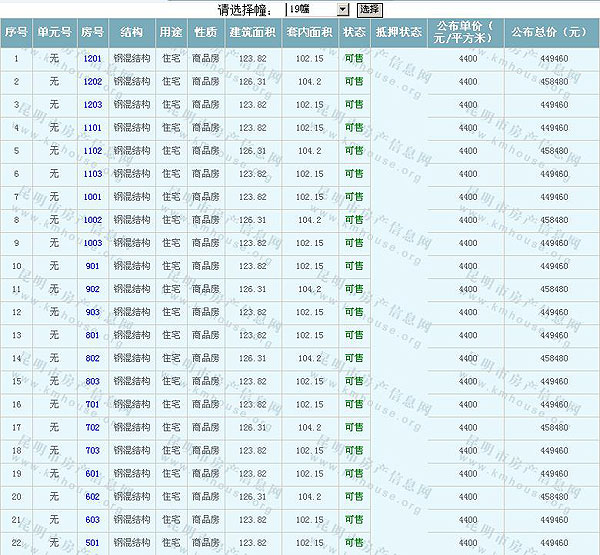Image resolution: width=600 pixels, height=555 pixels.
Task: Open room 1102 details link
Action: coord(92,151)
